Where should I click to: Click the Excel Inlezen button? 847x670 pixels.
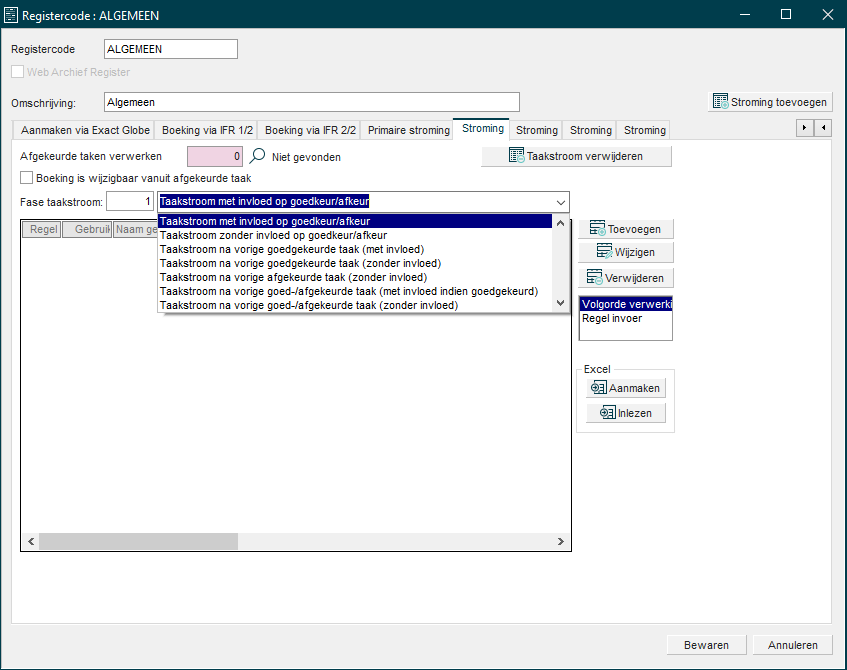pos(625,413)
